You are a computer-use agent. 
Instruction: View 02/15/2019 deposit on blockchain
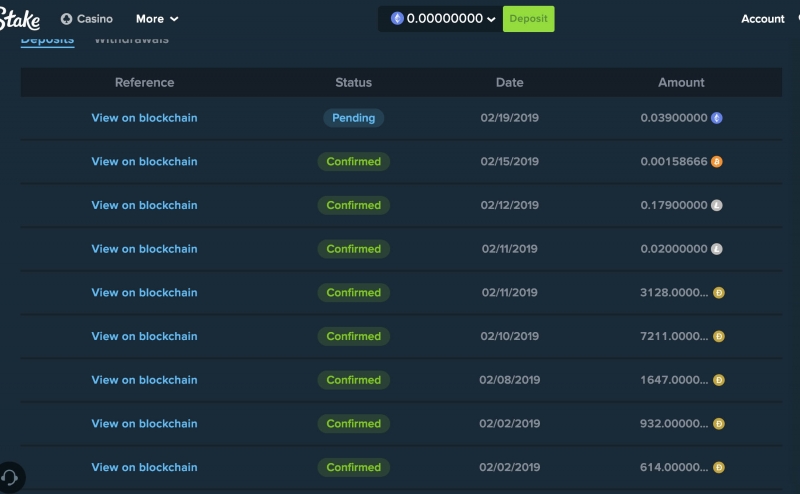144,162
